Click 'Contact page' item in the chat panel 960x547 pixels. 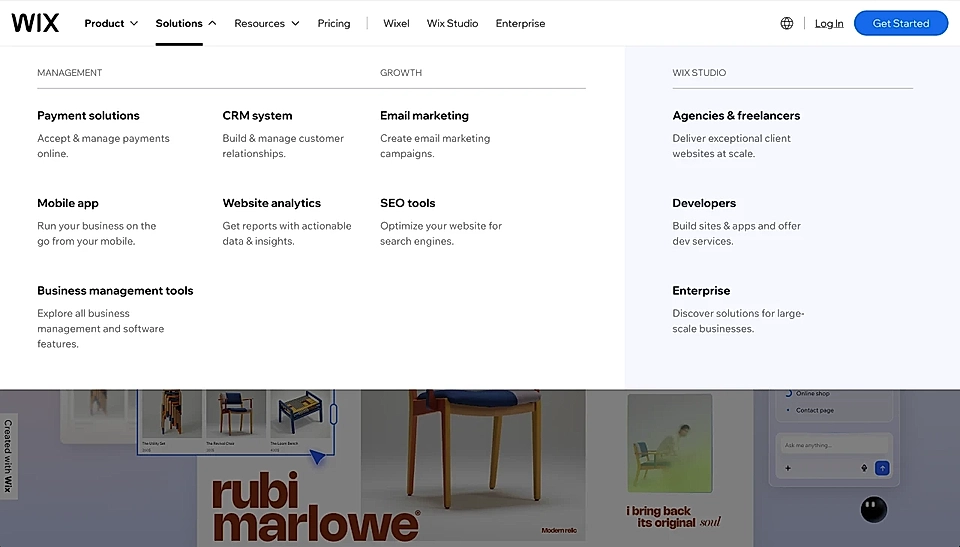tap(814, 410)
